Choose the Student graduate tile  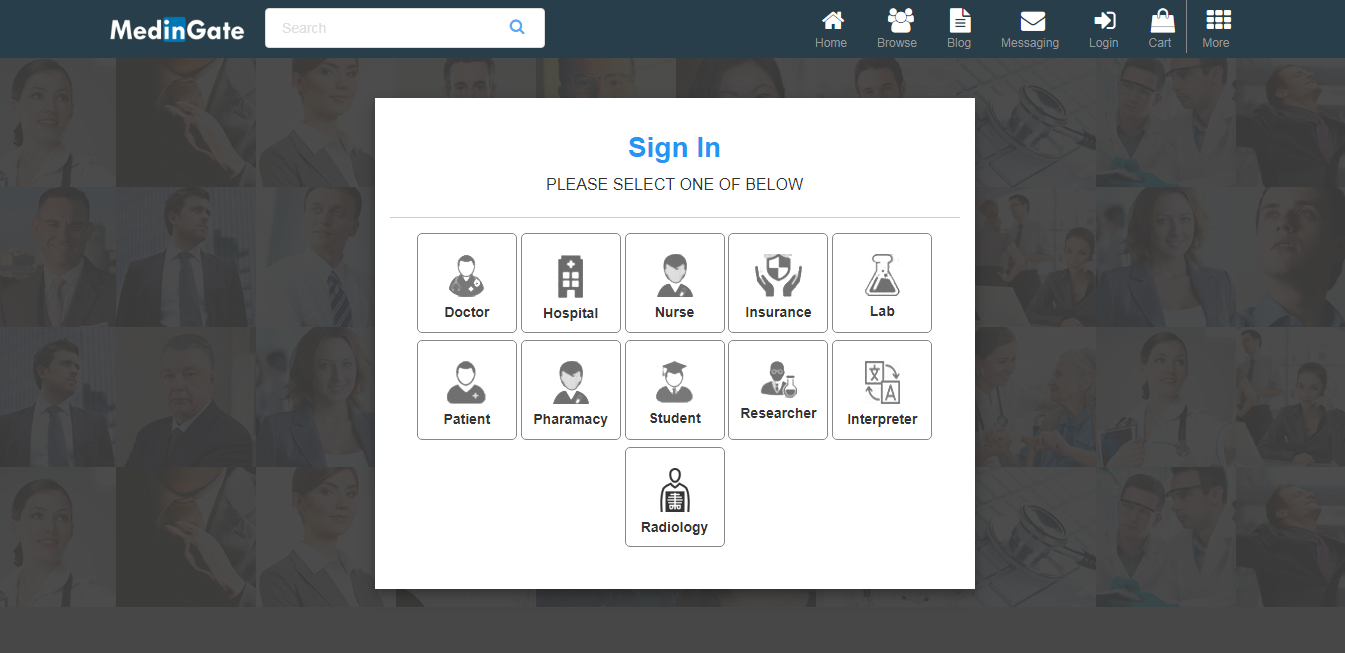(675, 390)
